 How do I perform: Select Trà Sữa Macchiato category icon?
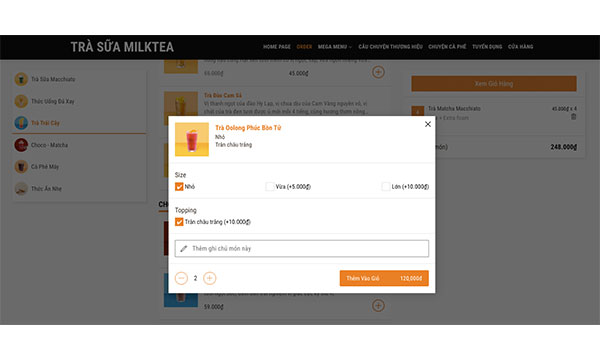21,79
